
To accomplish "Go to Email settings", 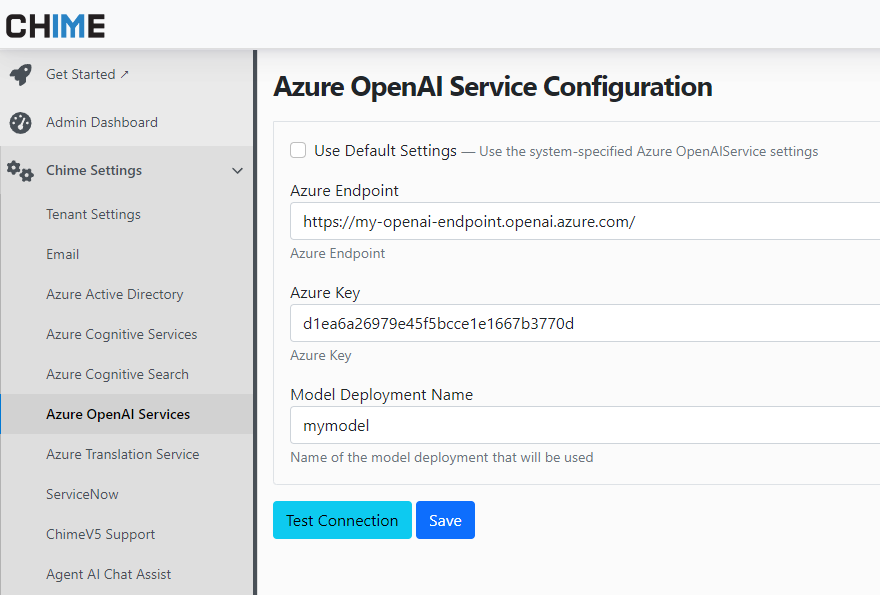I will coord(62,254).
